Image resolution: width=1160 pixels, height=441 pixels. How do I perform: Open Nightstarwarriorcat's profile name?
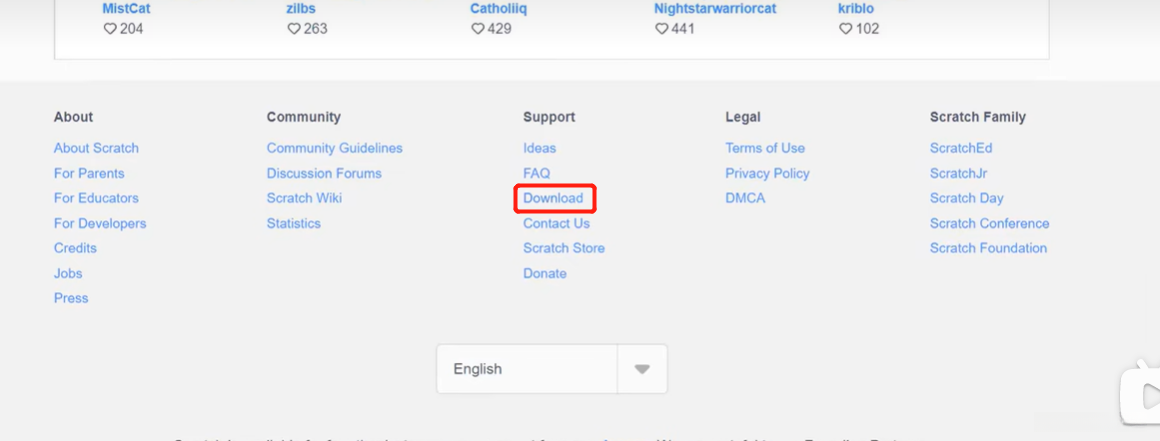[x=715, y=8]
